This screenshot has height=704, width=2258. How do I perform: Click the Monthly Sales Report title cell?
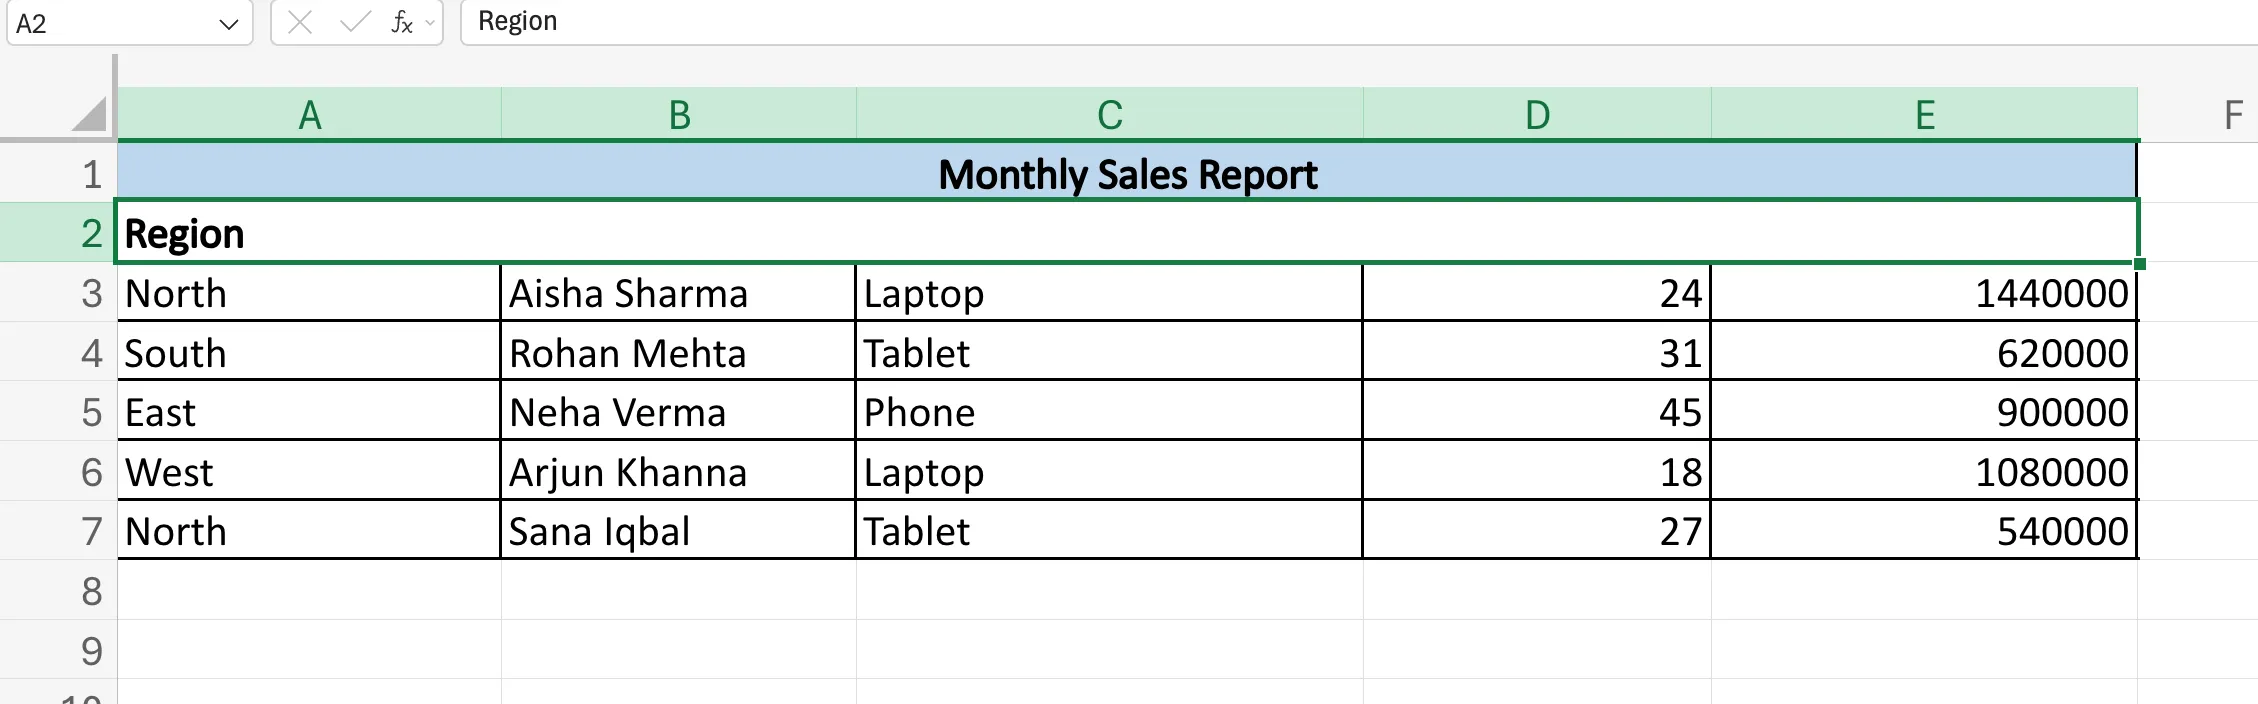(x=1127, y=174)
